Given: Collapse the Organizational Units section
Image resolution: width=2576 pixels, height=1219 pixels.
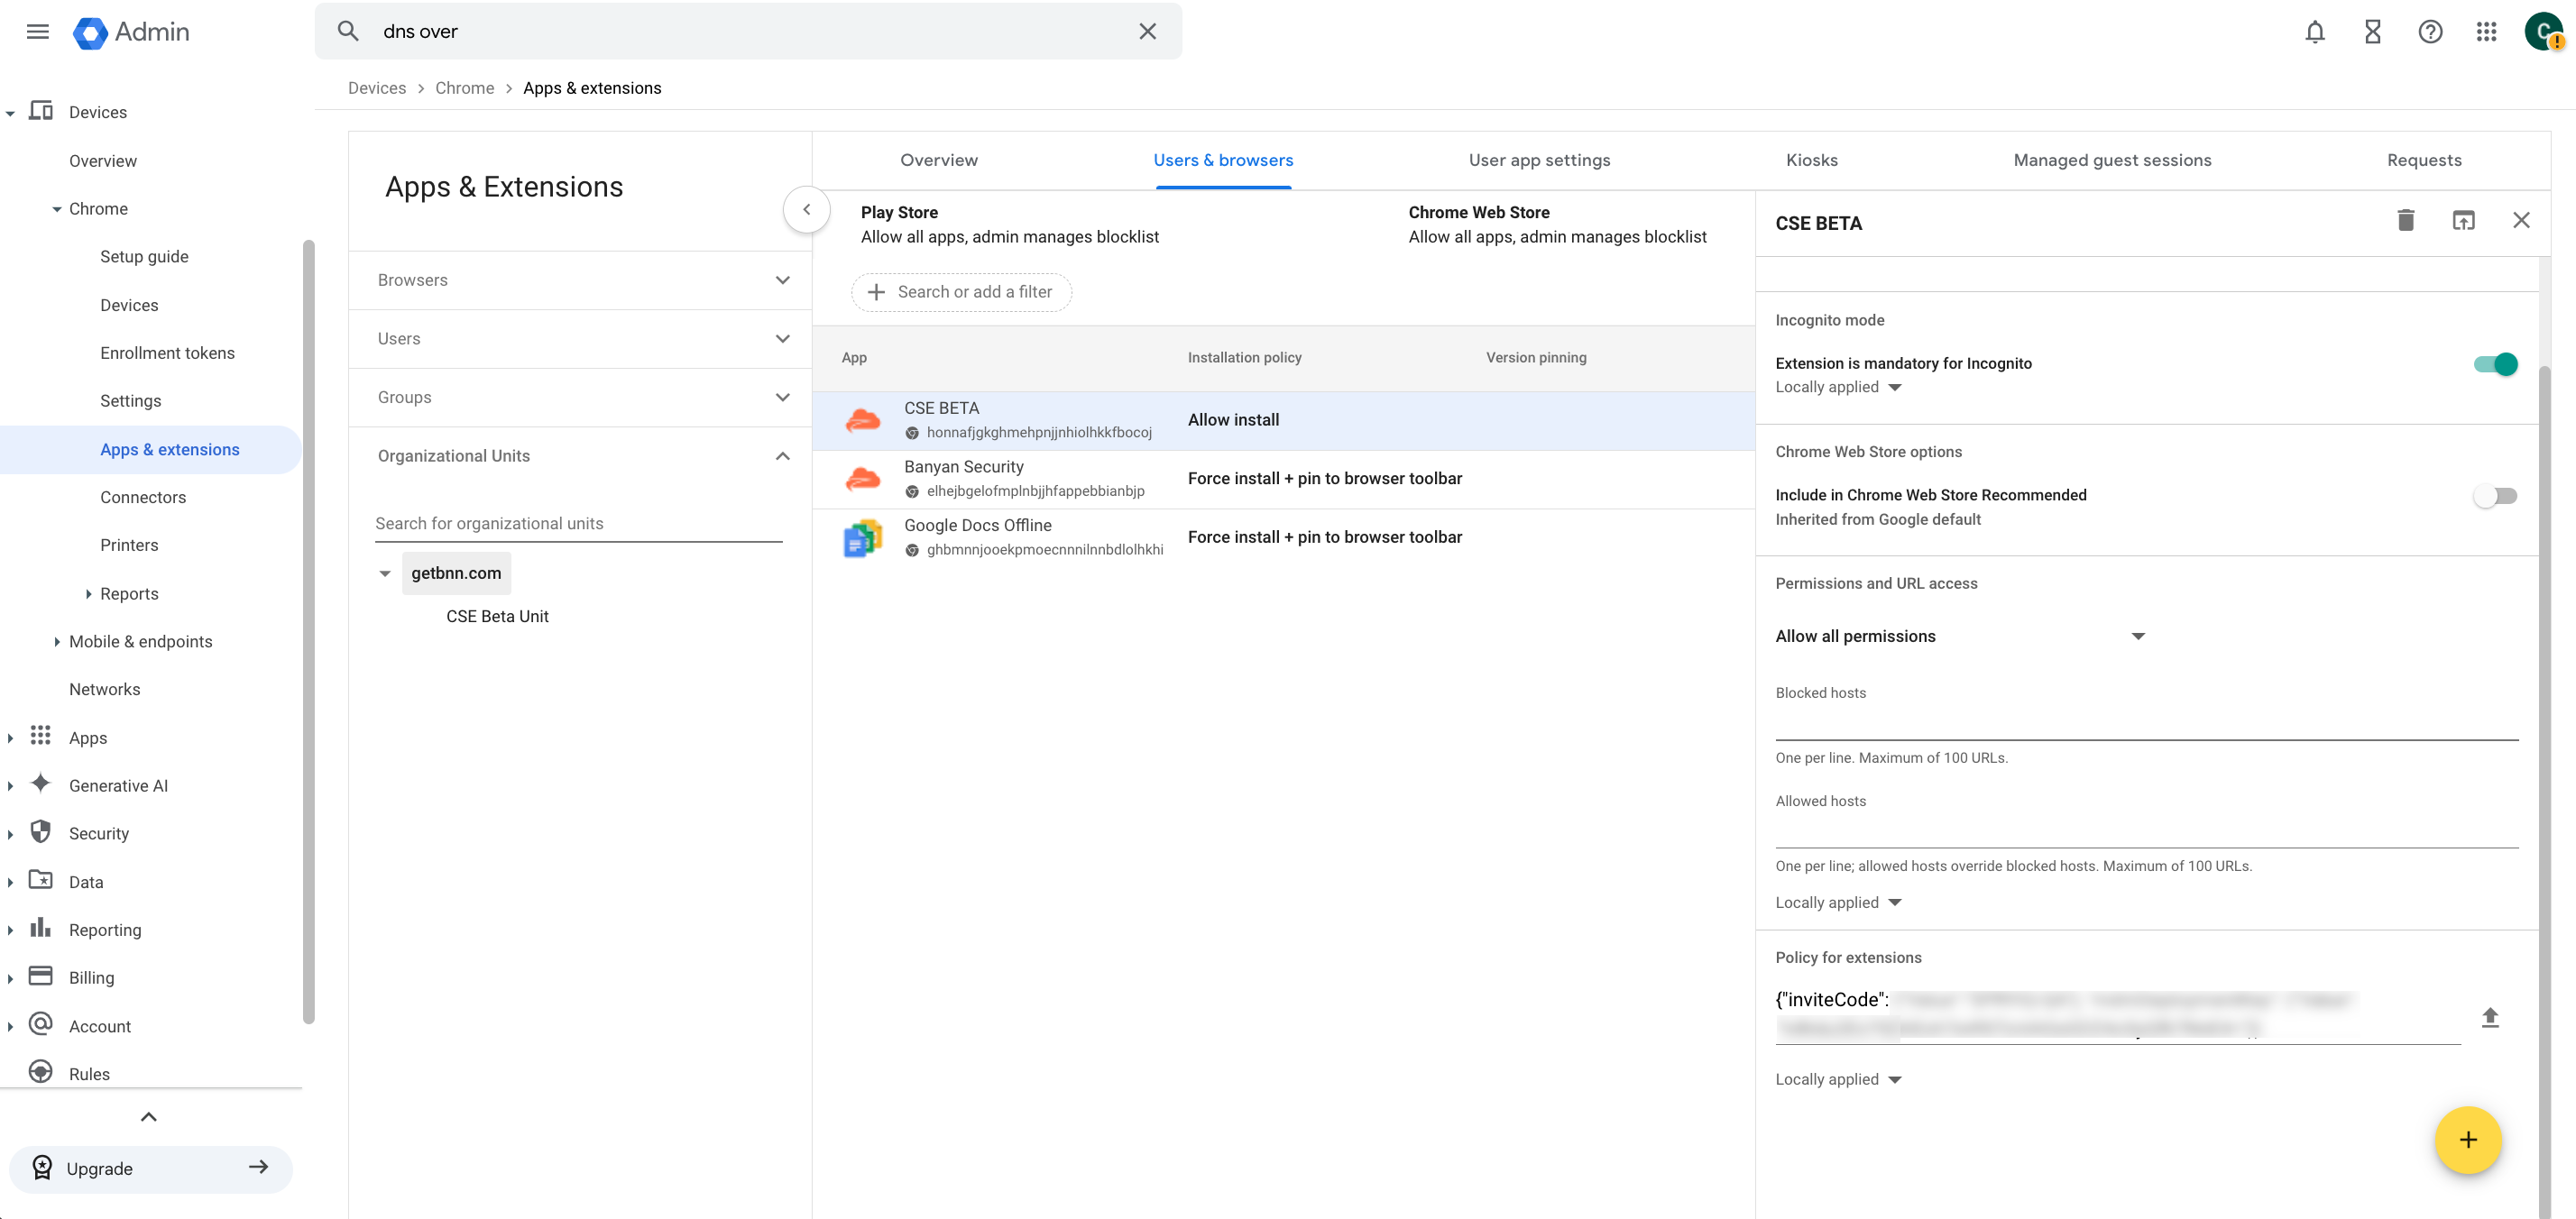Looking at the screenshot, I should point(781,456).
